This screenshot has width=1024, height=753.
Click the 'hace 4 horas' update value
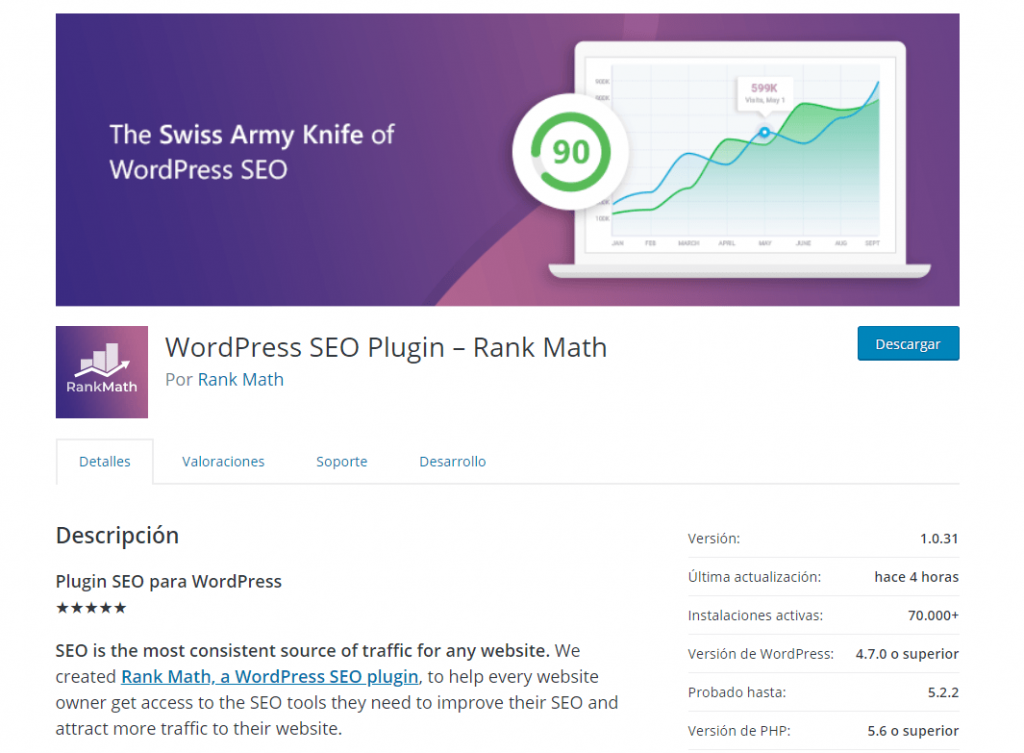pos(916,577)
